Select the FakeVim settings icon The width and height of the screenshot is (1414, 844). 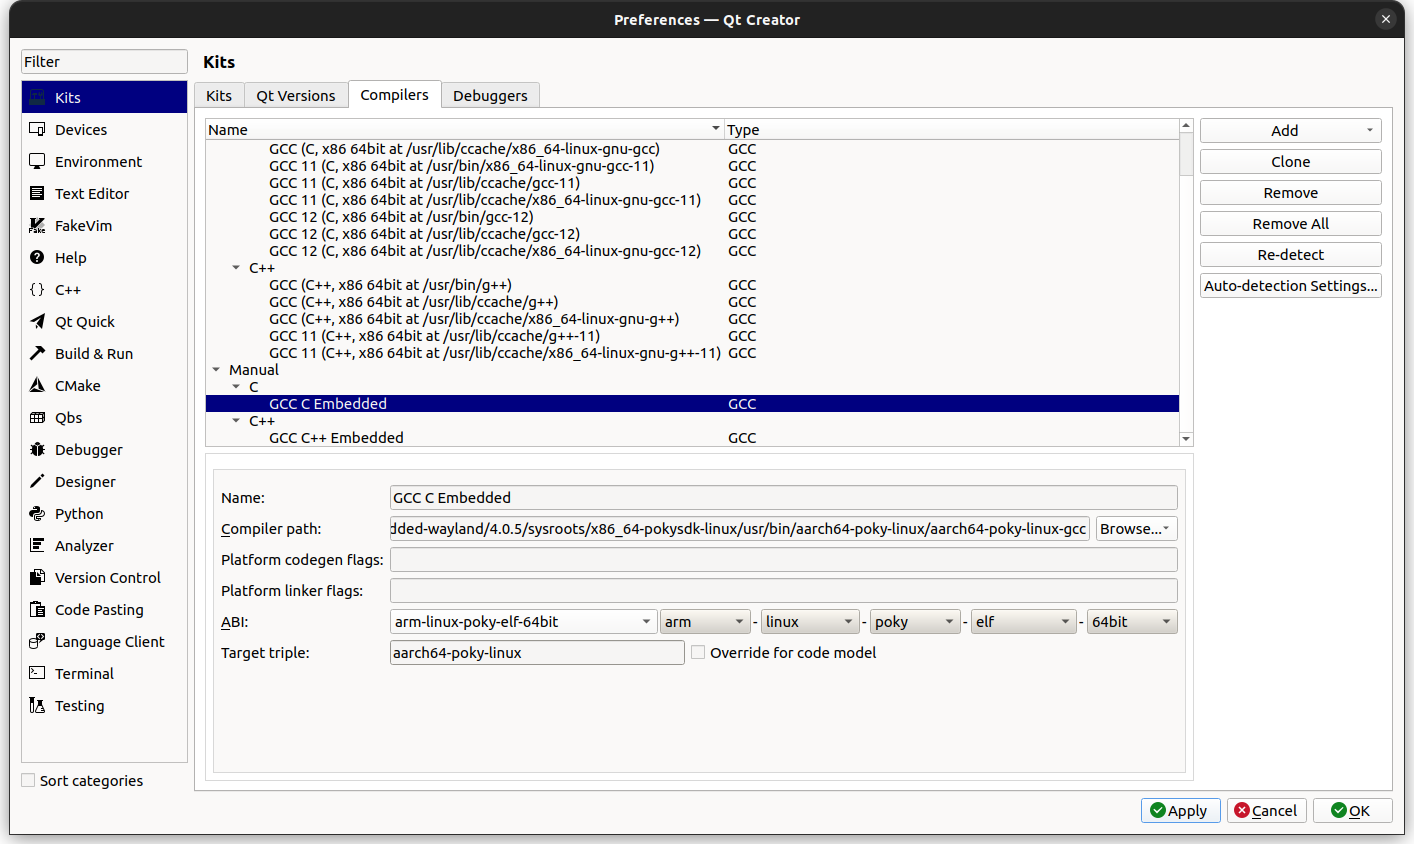[x=38, y=225]
